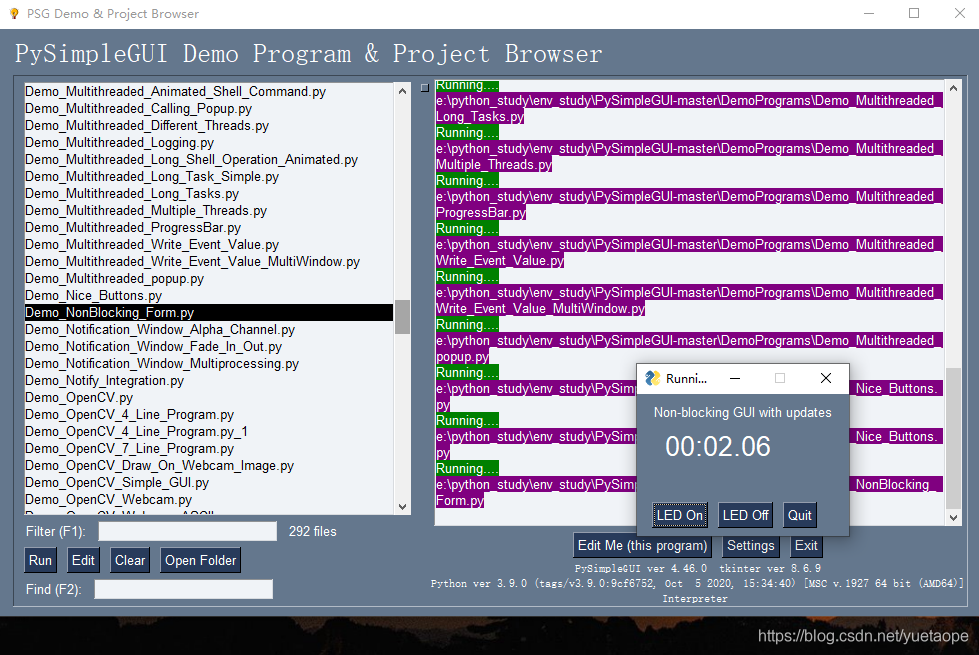Click the 292 files count label
The height and width of the screenshot is (655, 979).
coord(312,531)
